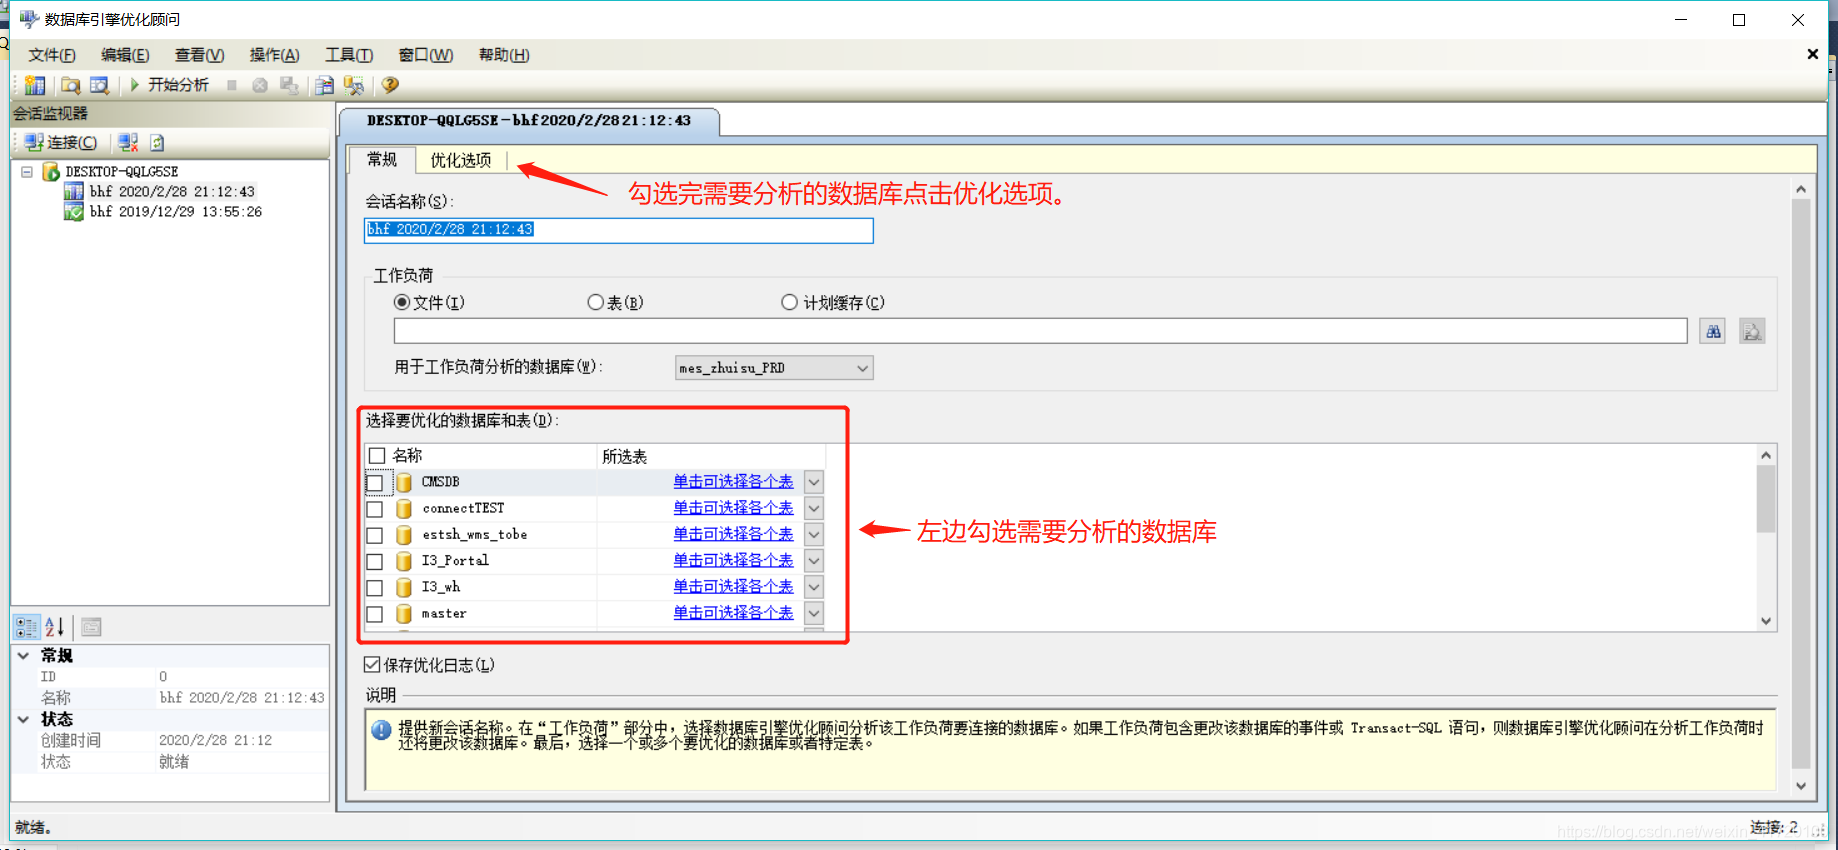
Task: Open the I3_Portal tables dropdown arrow
Action: [814, 560]
